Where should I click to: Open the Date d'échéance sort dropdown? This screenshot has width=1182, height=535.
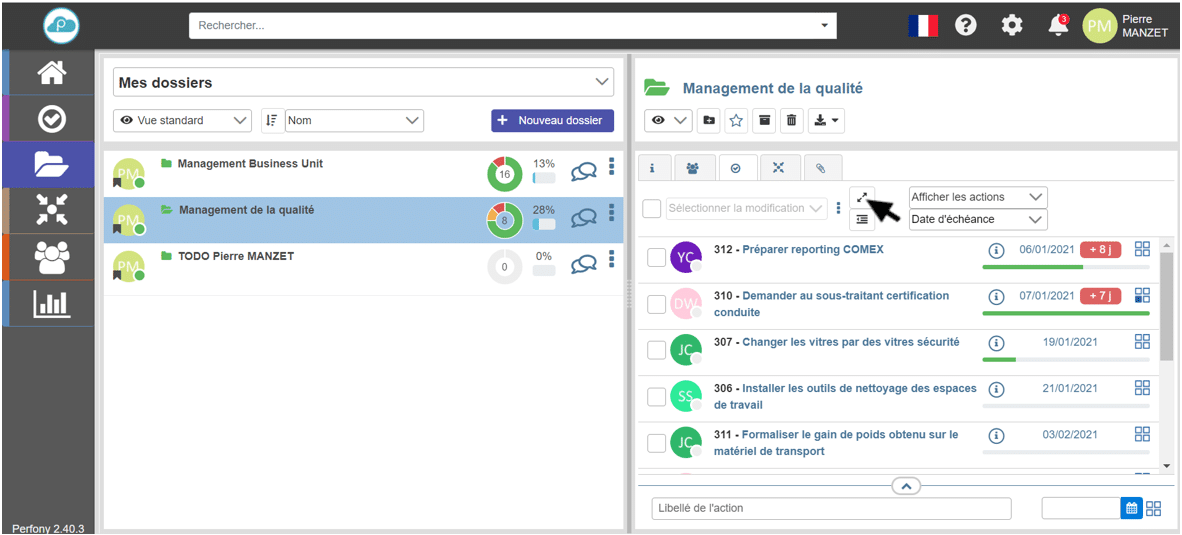click(x=977, y=219)
